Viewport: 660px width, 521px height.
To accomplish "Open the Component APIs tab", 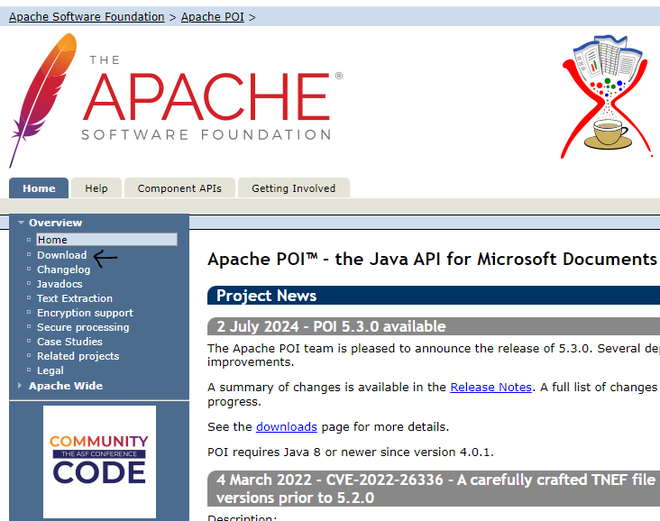I will [x=180, y=188].
